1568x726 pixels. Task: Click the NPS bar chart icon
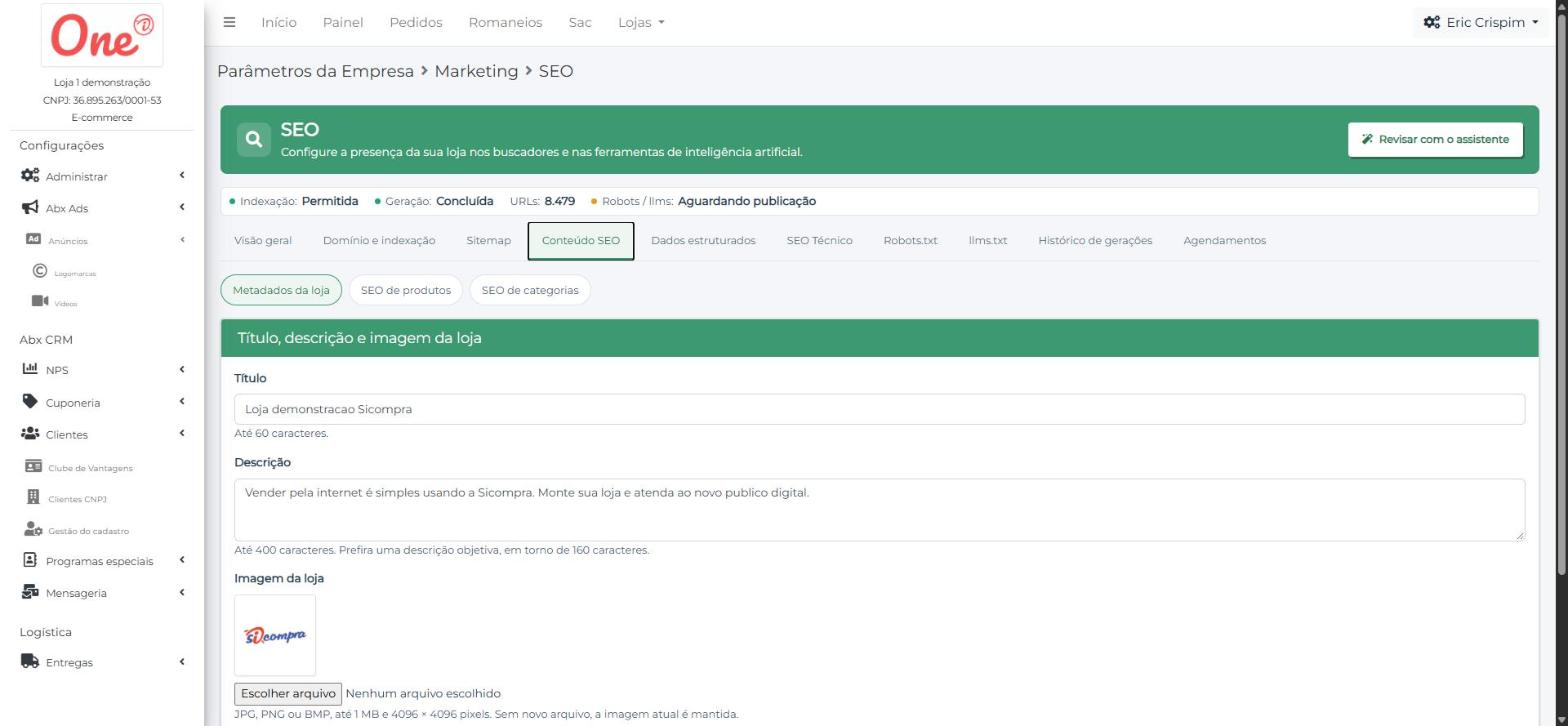(x=30, y=369)
